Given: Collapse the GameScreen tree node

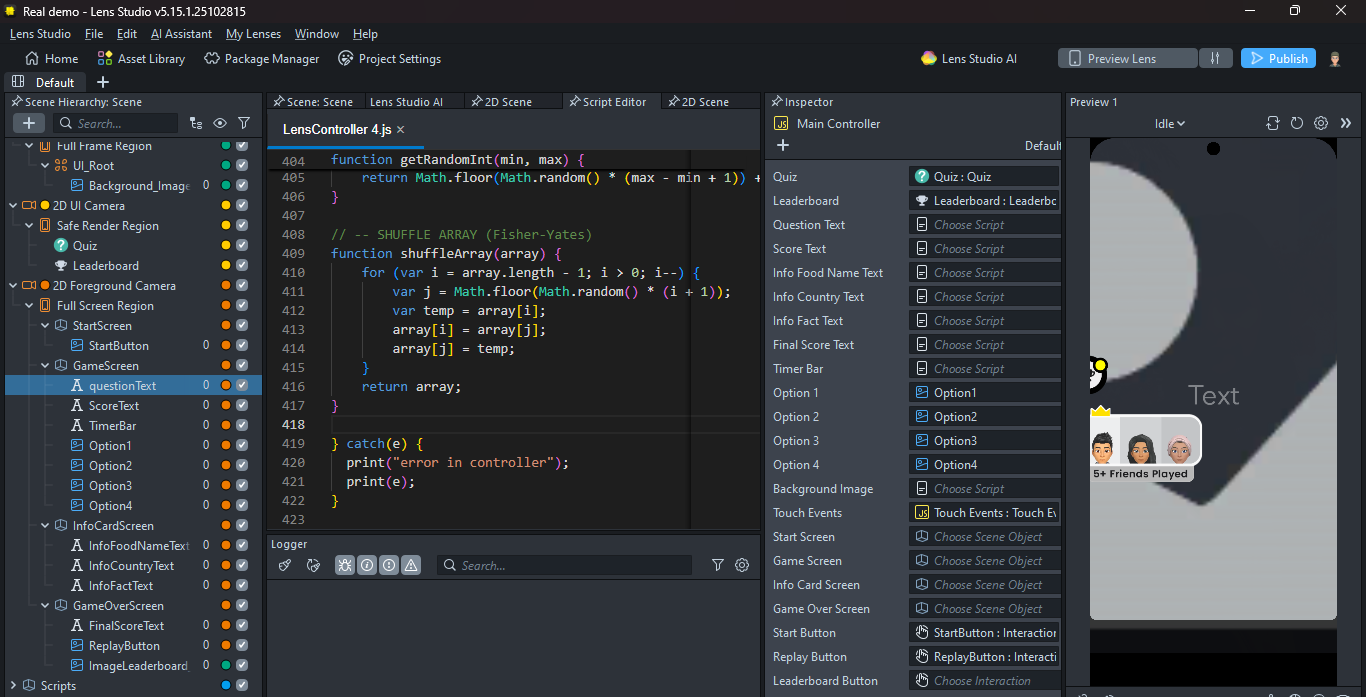Looking at the screenshot, I should click(x=45, y=366).
